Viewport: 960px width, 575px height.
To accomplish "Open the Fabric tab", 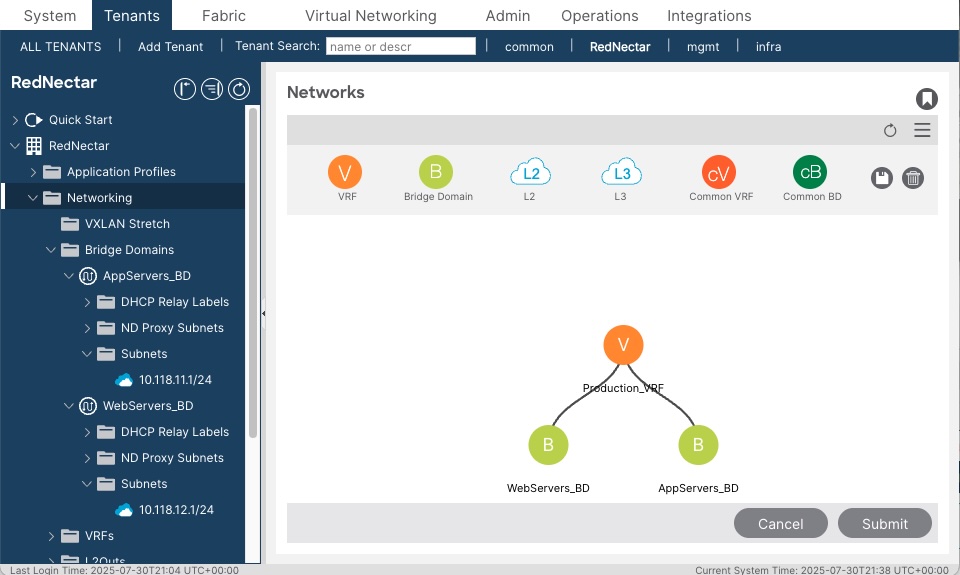I will point(223,16).
